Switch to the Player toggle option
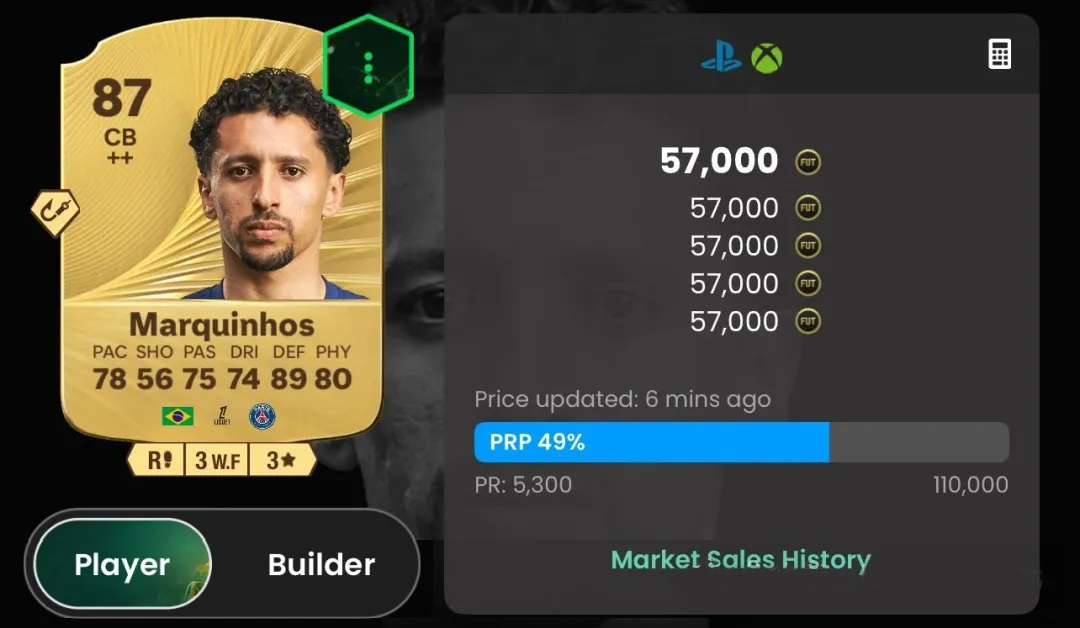Image resolution: width=1080 pixels, height=628 pixels. point(122,564)
